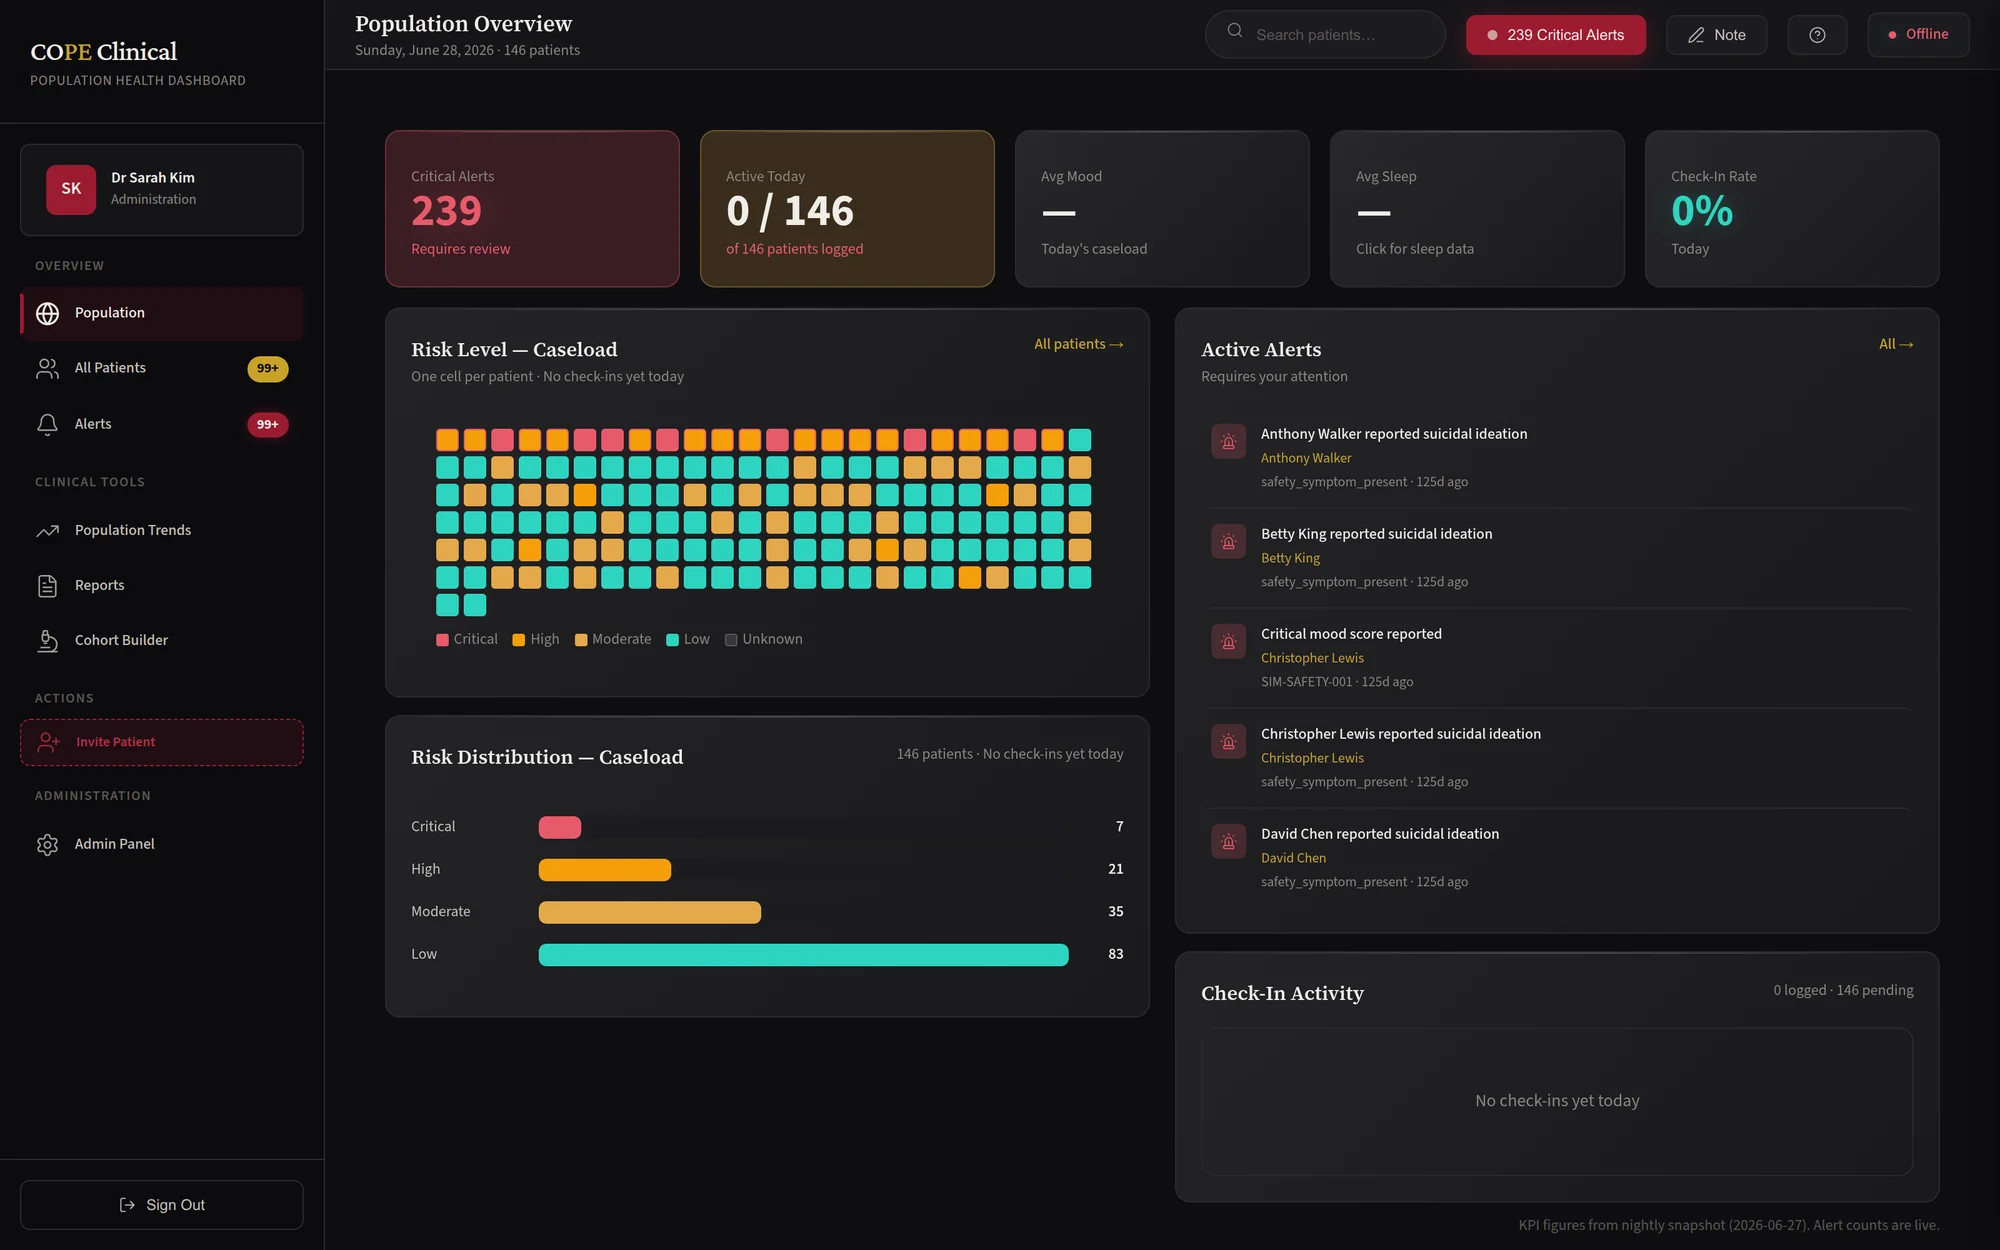The image size is (2000, 1250).
Task: Focus the Search patients field
Action: point(1325,35)
